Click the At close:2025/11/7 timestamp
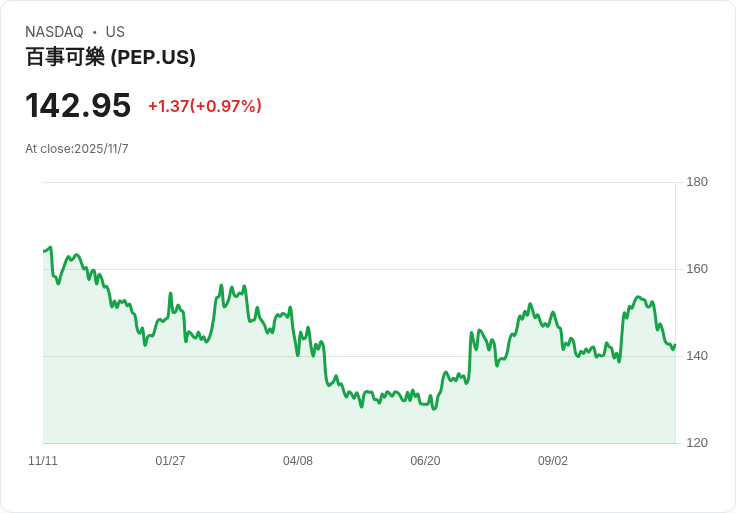This screenshot has width=736, height=513. pyautogui.click(x=77, y=149)
